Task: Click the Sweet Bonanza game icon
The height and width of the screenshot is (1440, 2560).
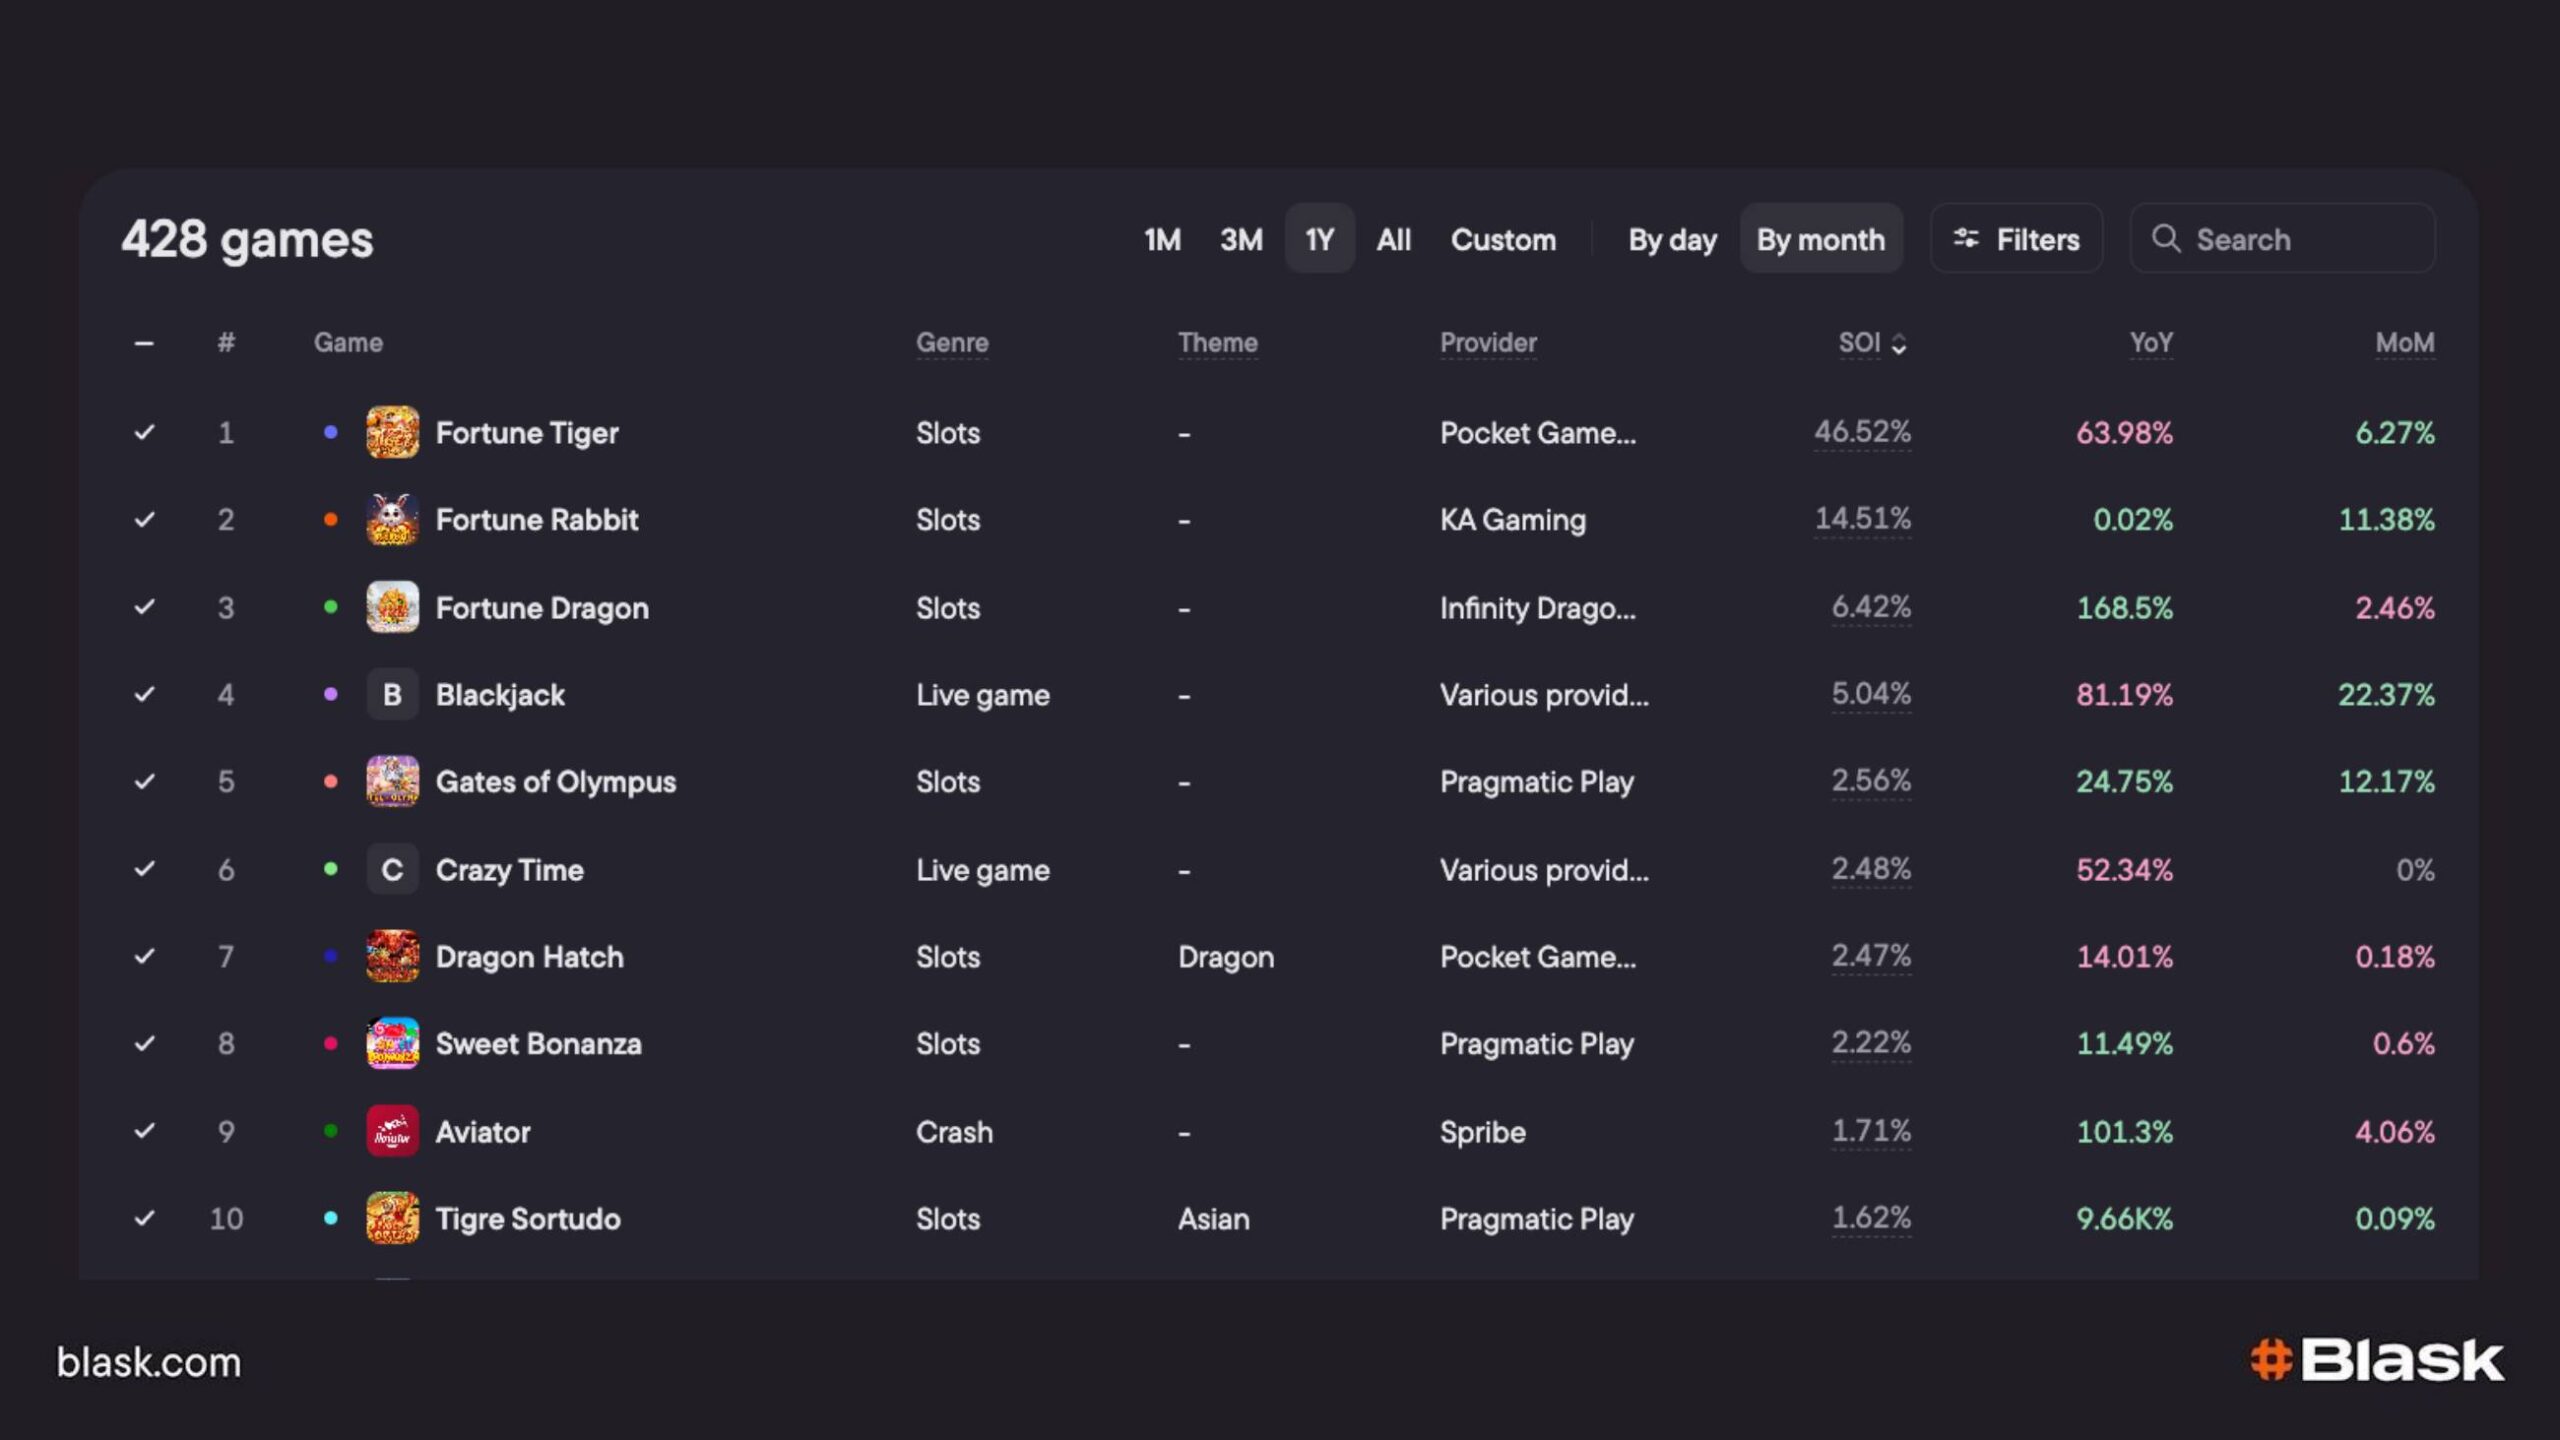Action: [x=392, y=1044]
